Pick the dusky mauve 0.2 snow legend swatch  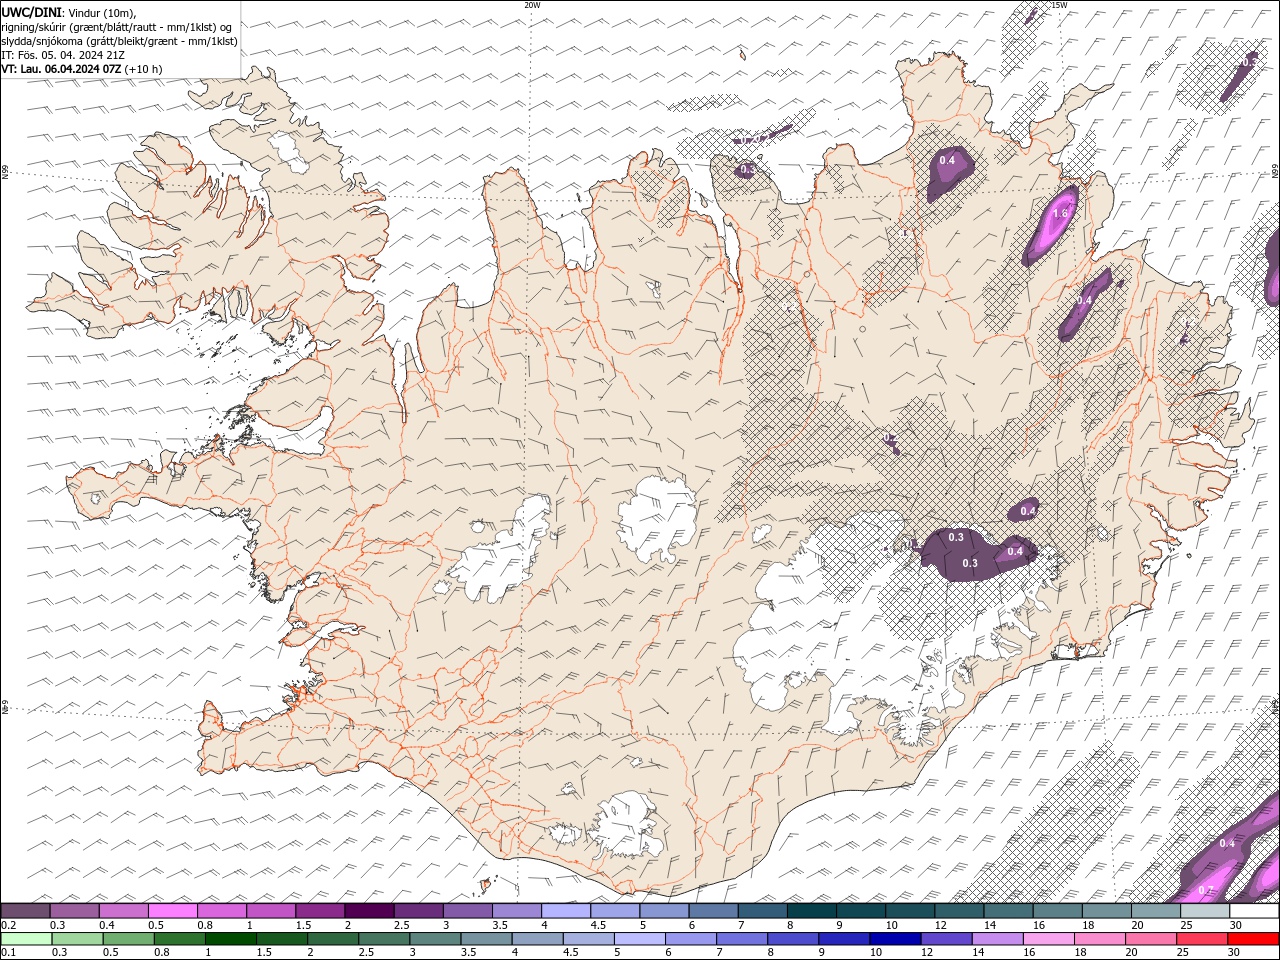(x=26, y=911)
